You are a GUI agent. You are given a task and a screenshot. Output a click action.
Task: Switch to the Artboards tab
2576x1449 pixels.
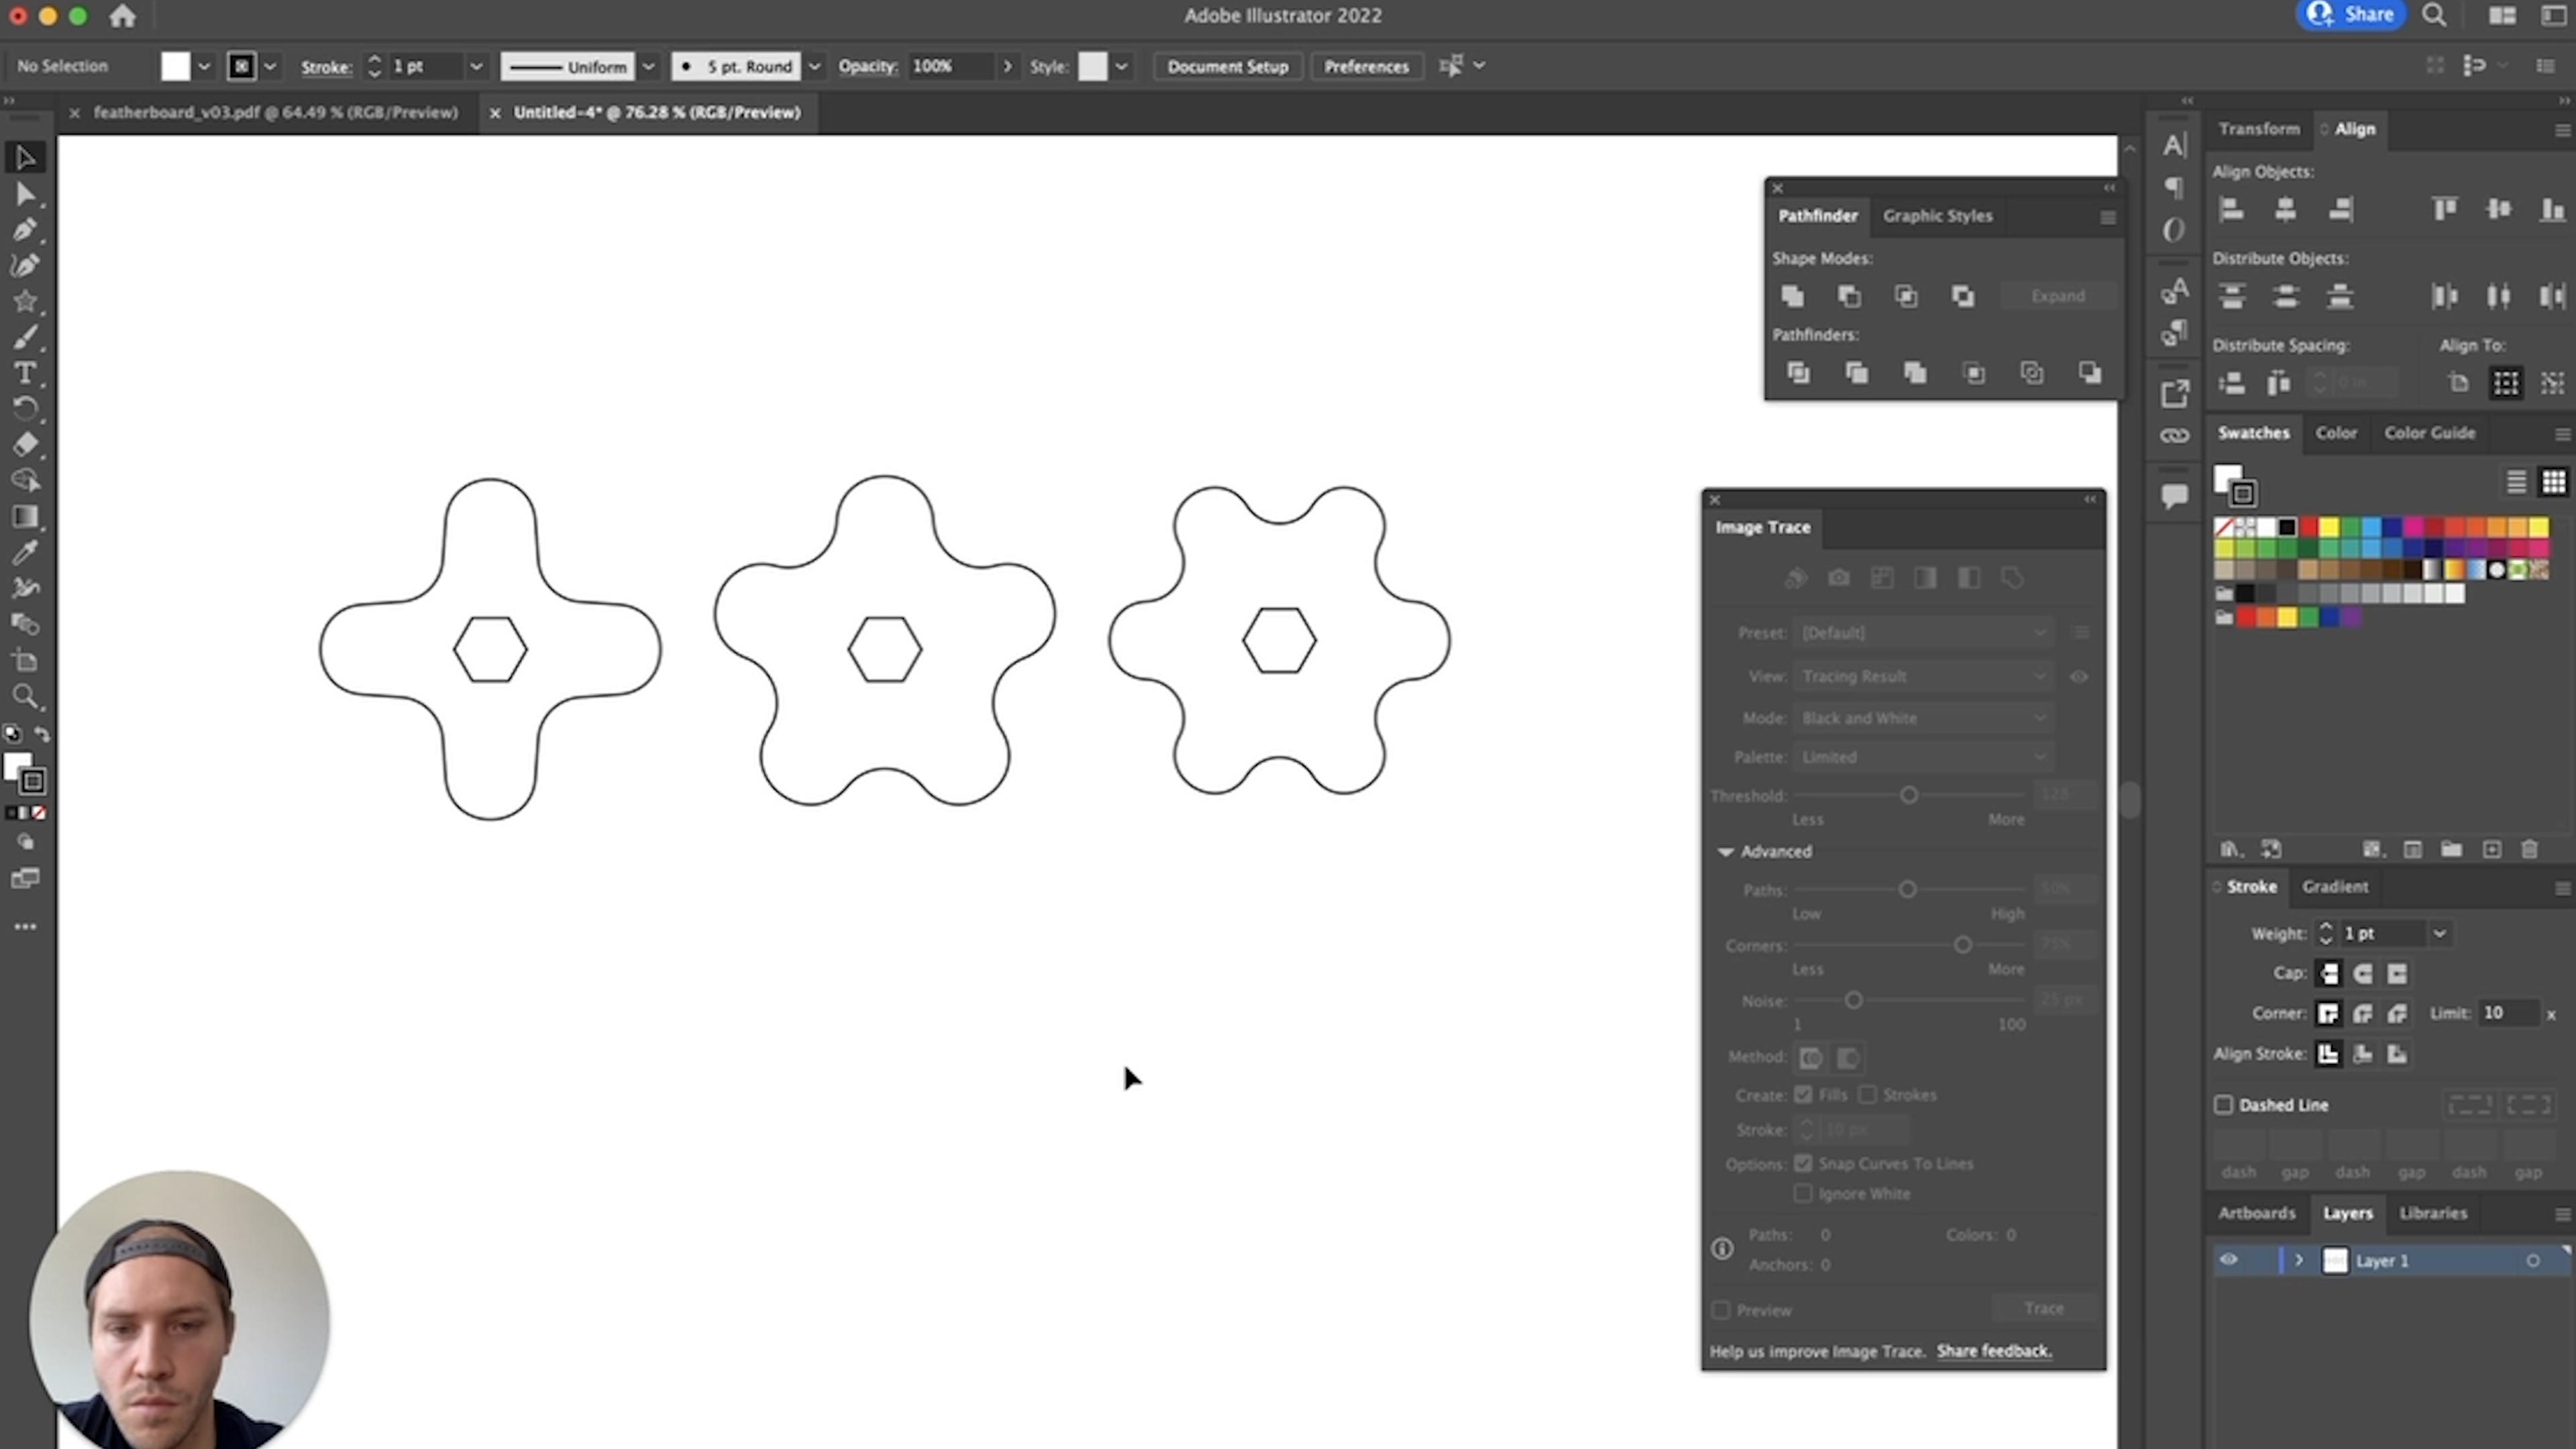(x=2256, y=1213)
